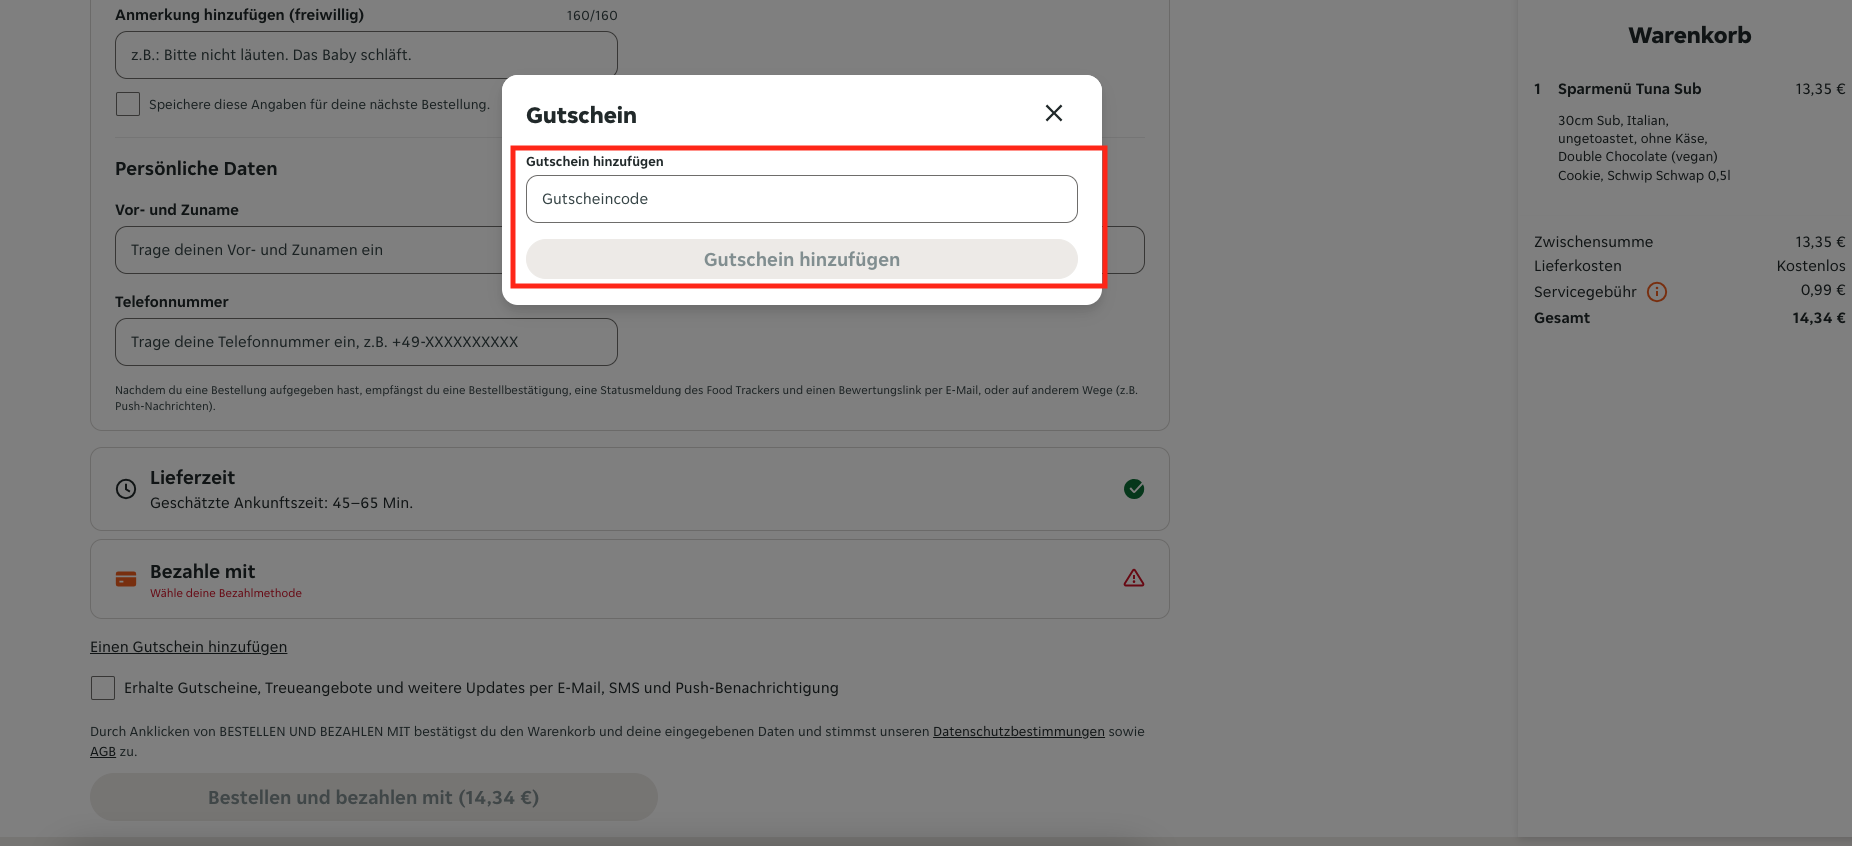The image size is (1852, 846).
Task: Click the Anmerkung hinzufügen note field
Action: coord(366,55)
